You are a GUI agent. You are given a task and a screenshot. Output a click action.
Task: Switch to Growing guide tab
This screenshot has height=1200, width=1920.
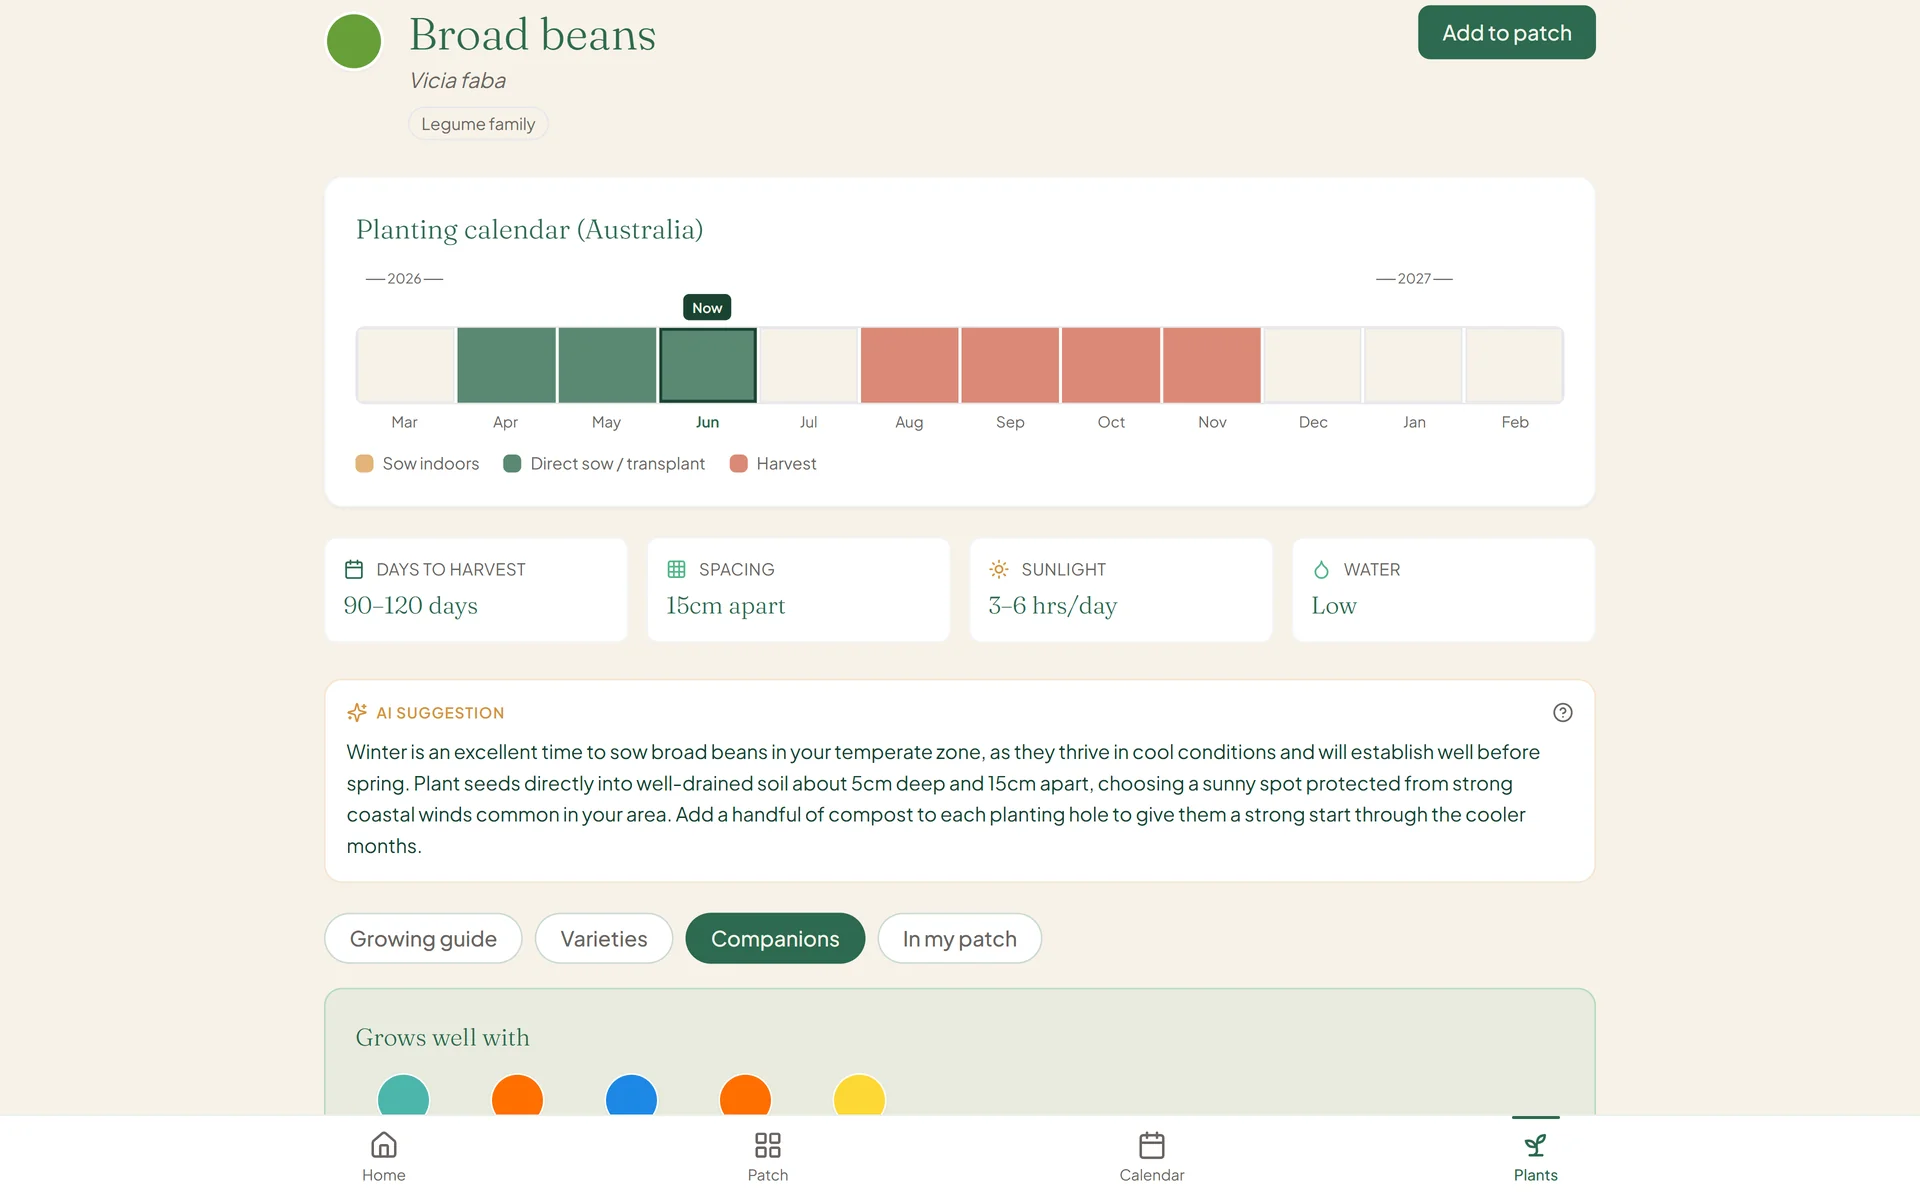[x=423, y=938]
